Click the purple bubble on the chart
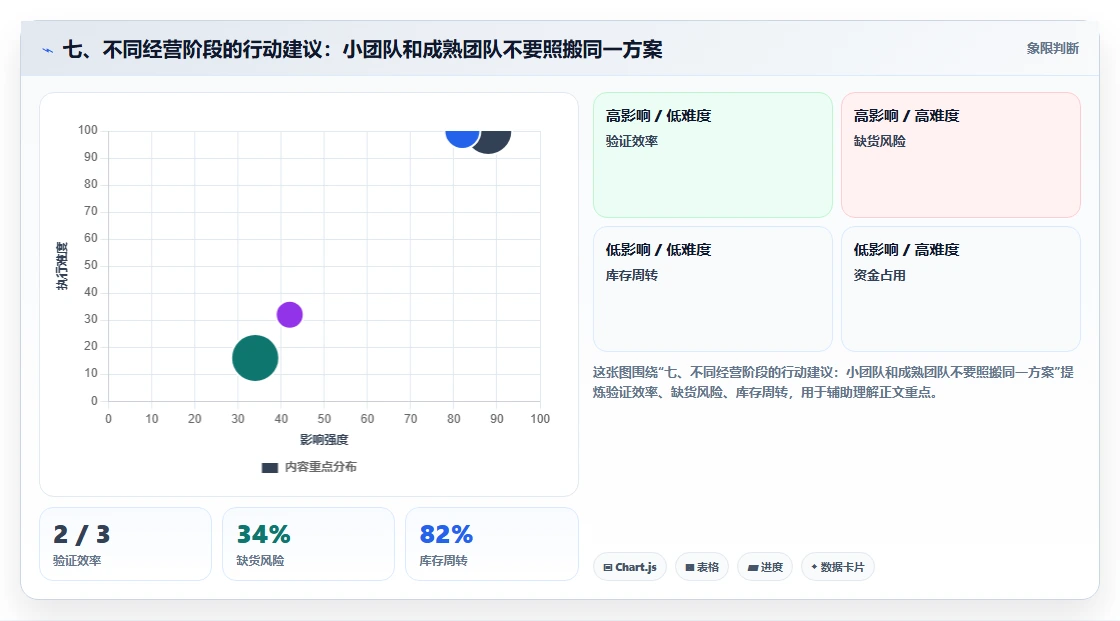1120x621 pixels. [289, 314]
